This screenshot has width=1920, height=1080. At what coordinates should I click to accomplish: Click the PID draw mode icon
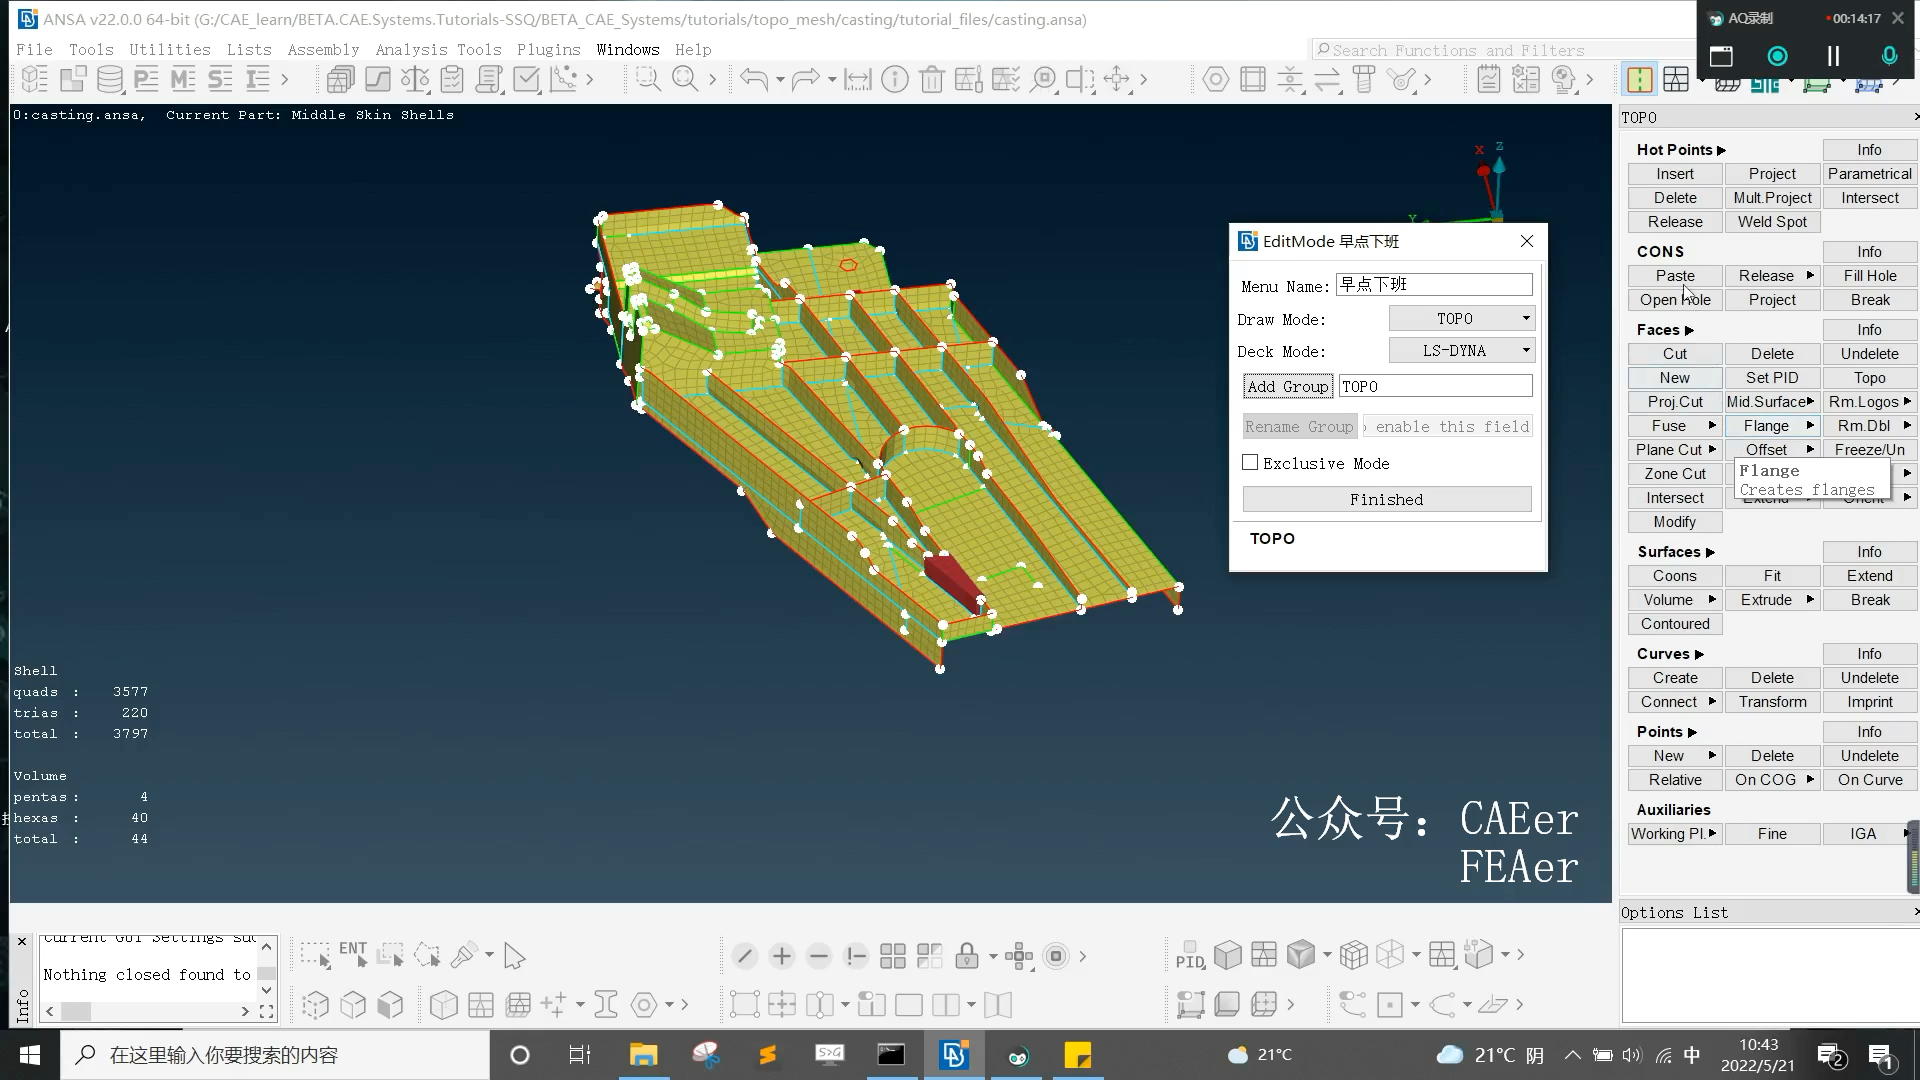pyautogui.click(x=1189, y=956)
